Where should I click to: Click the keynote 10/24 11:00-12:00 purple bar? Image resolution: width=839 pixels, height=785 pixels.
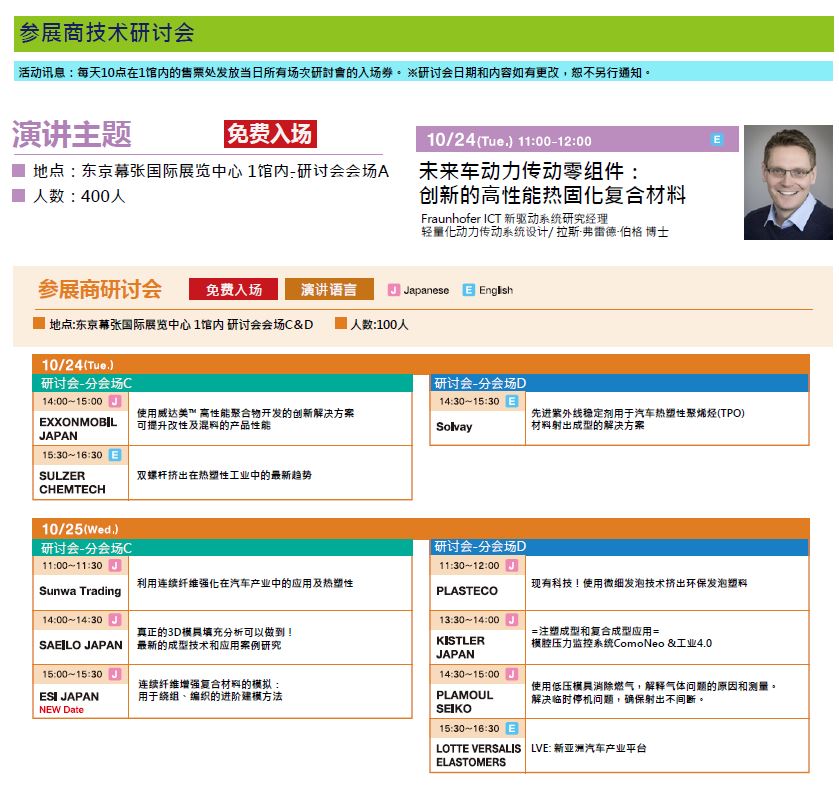tap(577, 140)
